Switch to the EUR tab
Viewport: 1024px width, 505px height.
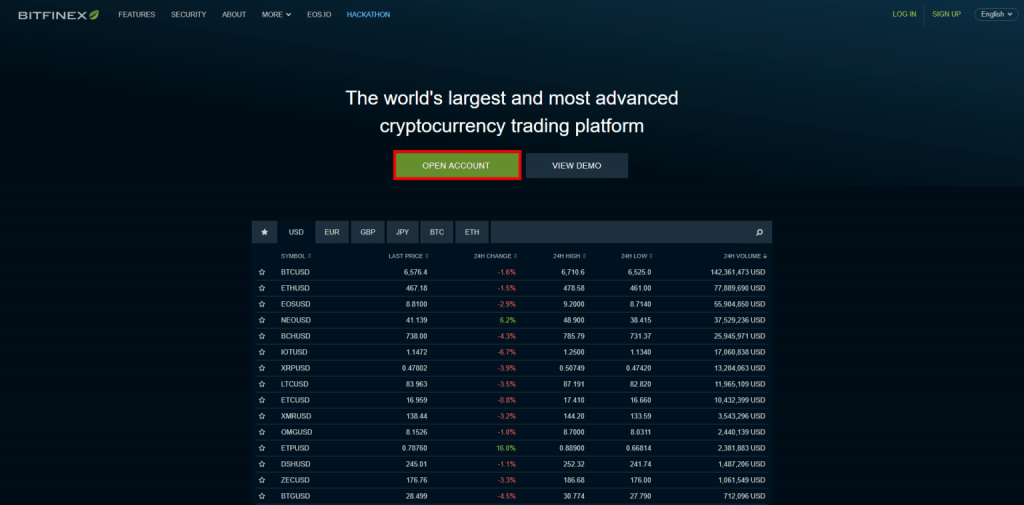point(332,232)
